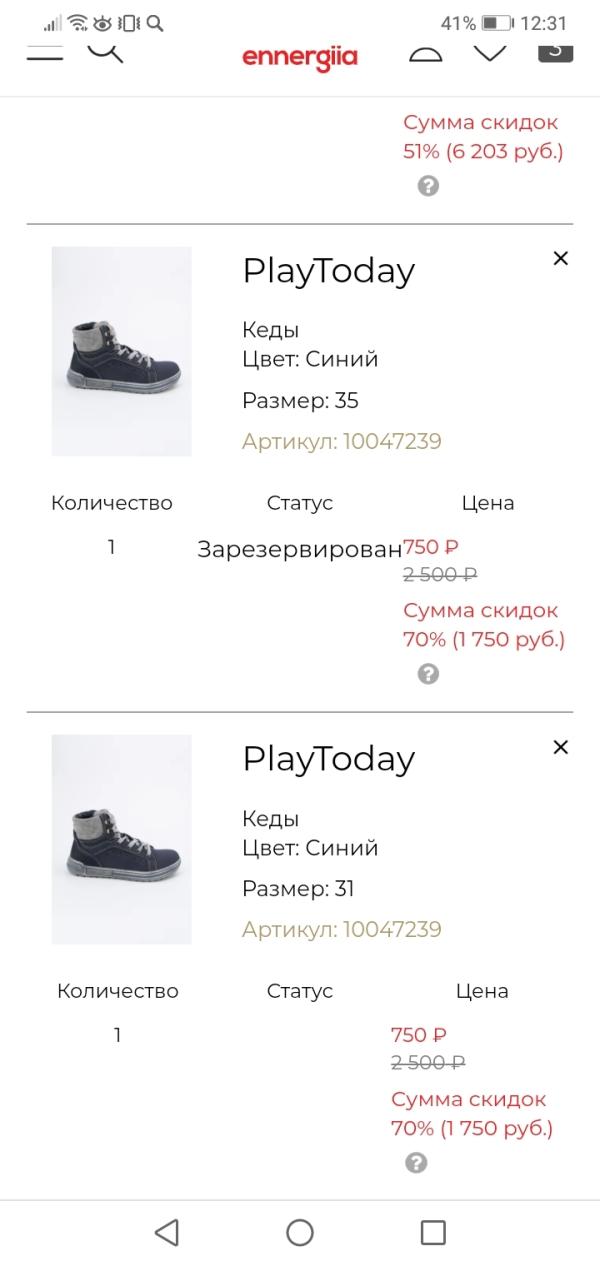Open PlayToday title of size 31 item

click(x=328, y=759)
